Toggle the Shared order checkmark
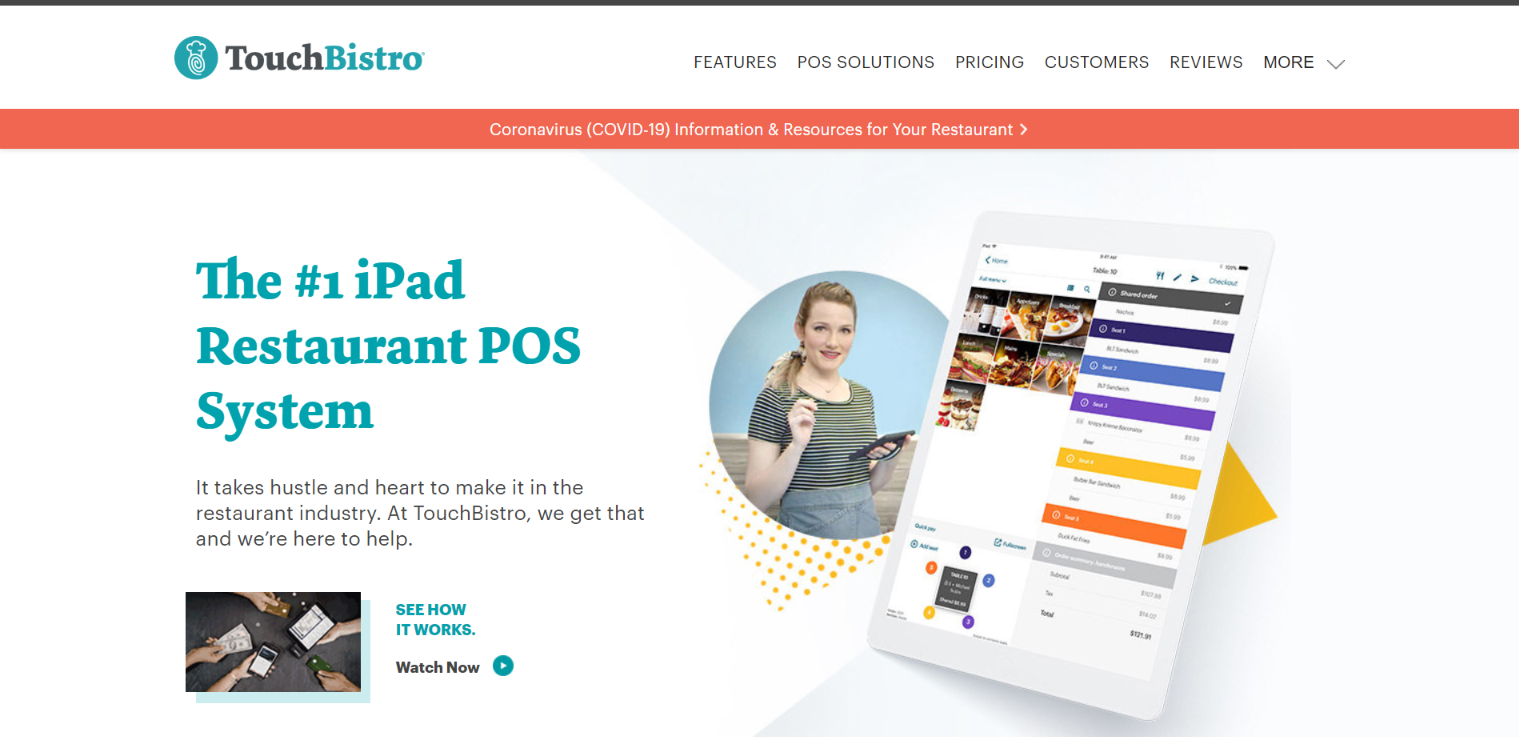This screenshot has height=737, width=1519. click(1227, 303)
